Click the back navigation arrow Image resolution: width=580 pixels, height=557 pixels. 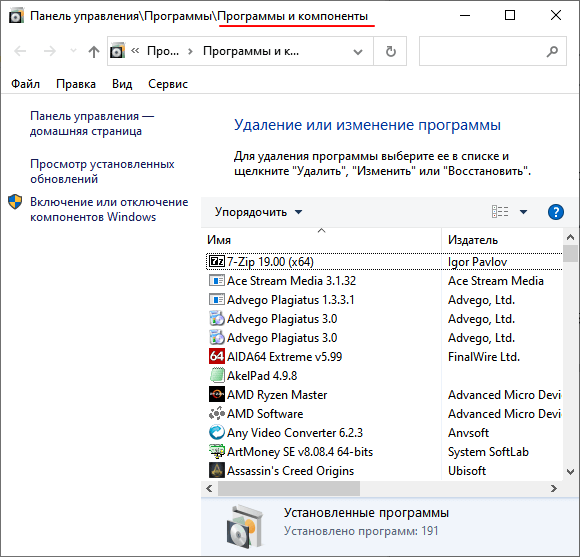20,51
